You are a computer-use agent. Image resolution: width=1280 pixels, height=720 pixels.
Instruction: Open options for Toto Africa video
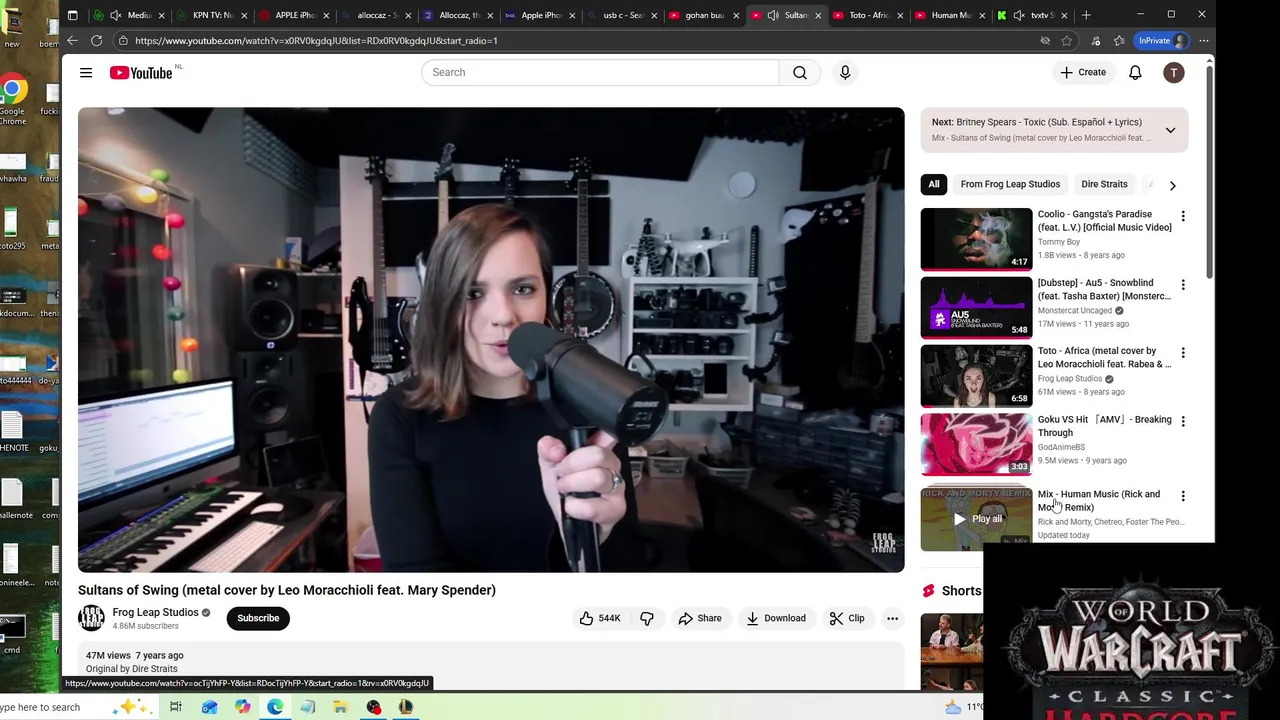1183,353
